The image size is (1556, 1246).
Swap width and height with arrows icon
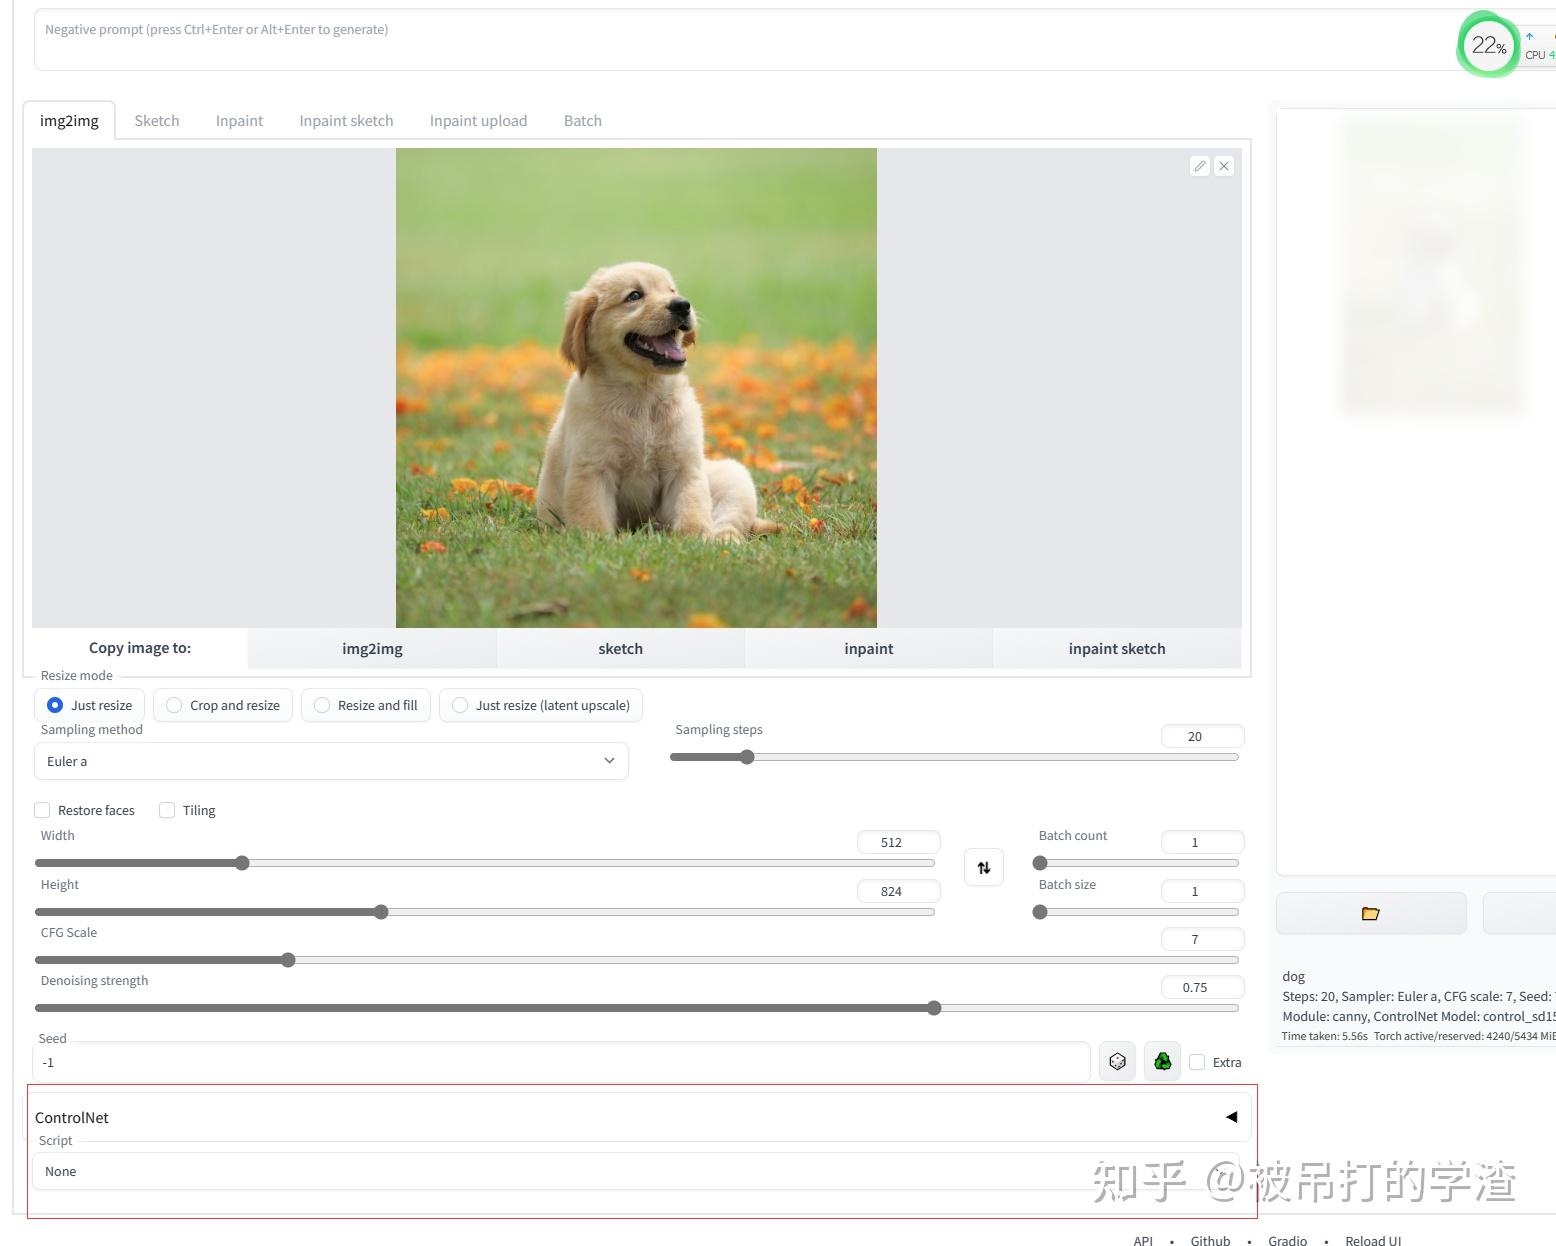tap(984, 867)
